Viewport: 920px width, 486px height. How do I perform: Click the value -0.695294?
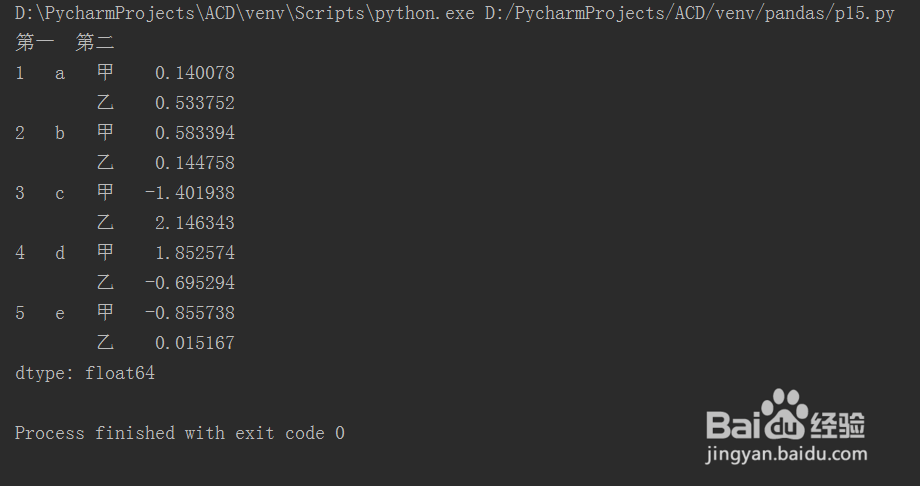[190, 283]
